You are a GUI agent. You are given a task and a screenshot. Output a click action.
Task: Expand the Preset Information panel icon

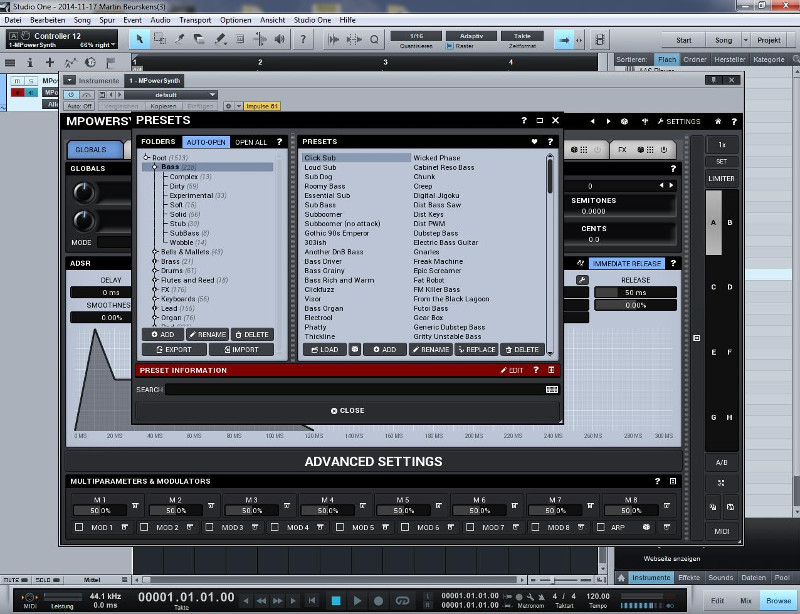[x=551, y=370]
